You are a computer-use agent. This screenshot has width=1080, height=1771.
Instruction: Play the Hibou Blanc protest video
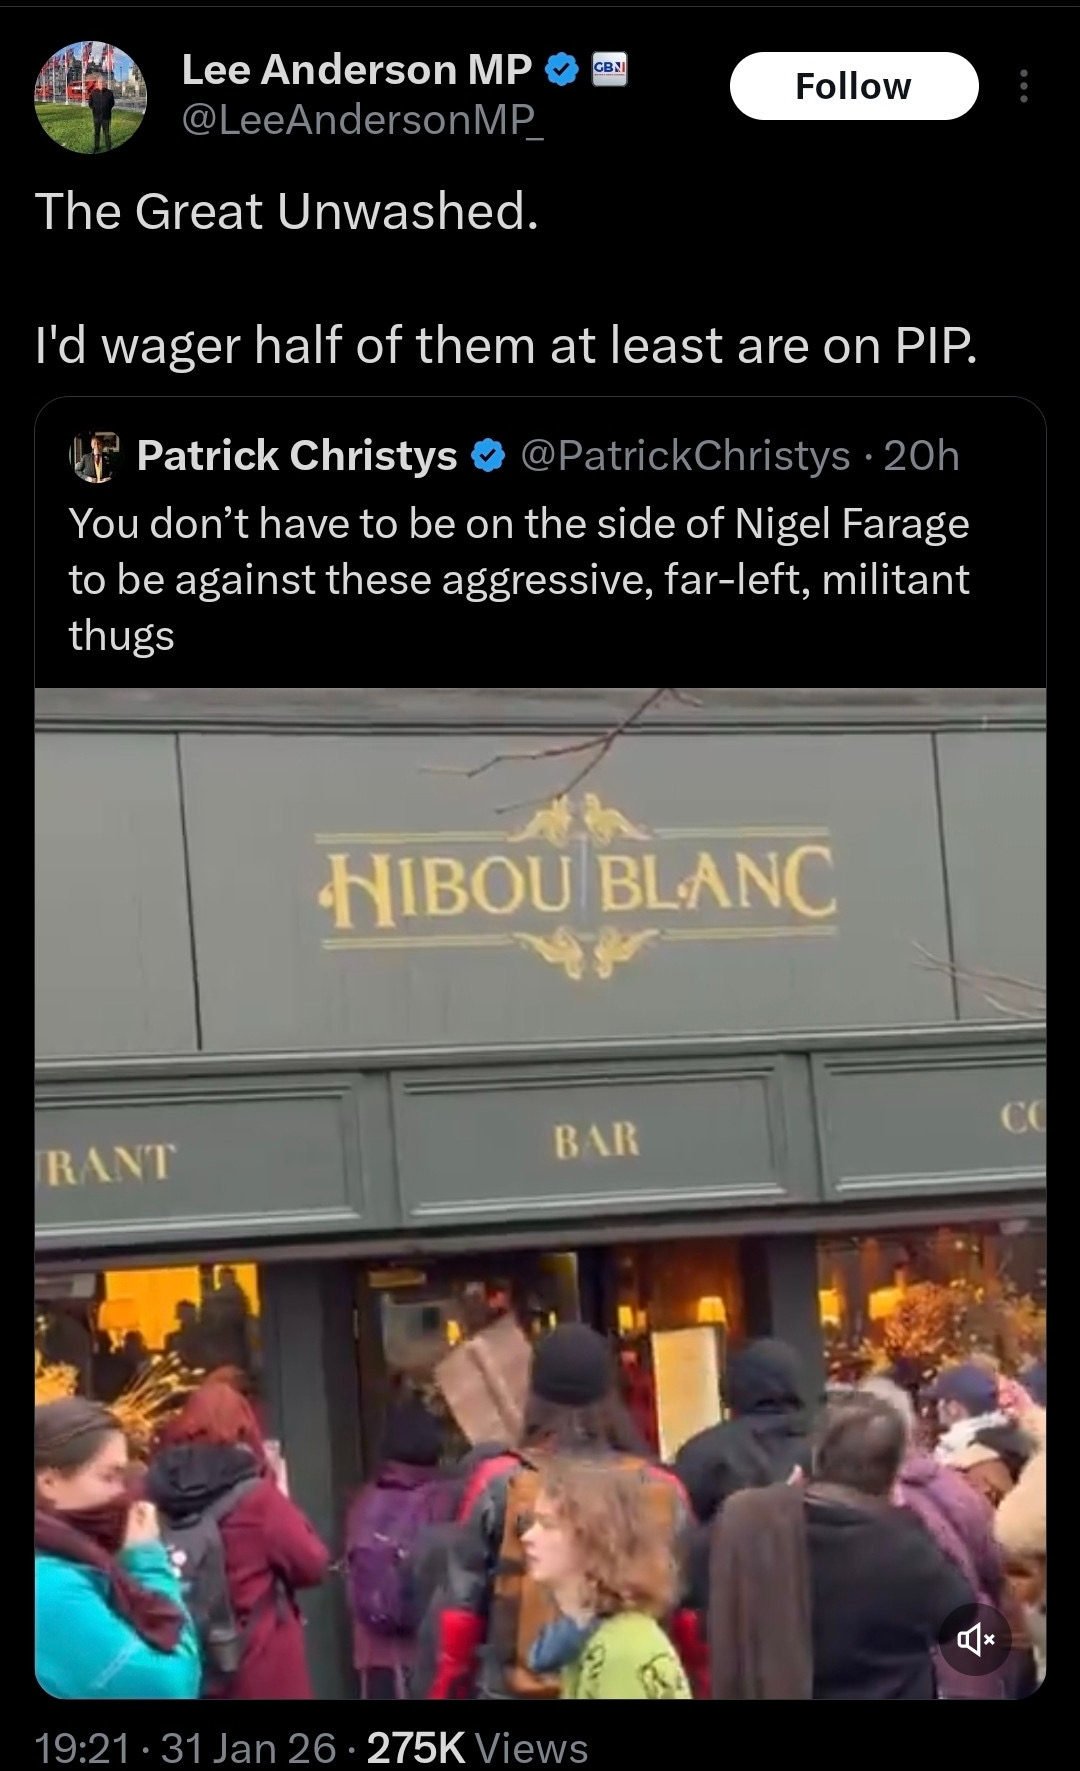click(x=540, y=1193)
